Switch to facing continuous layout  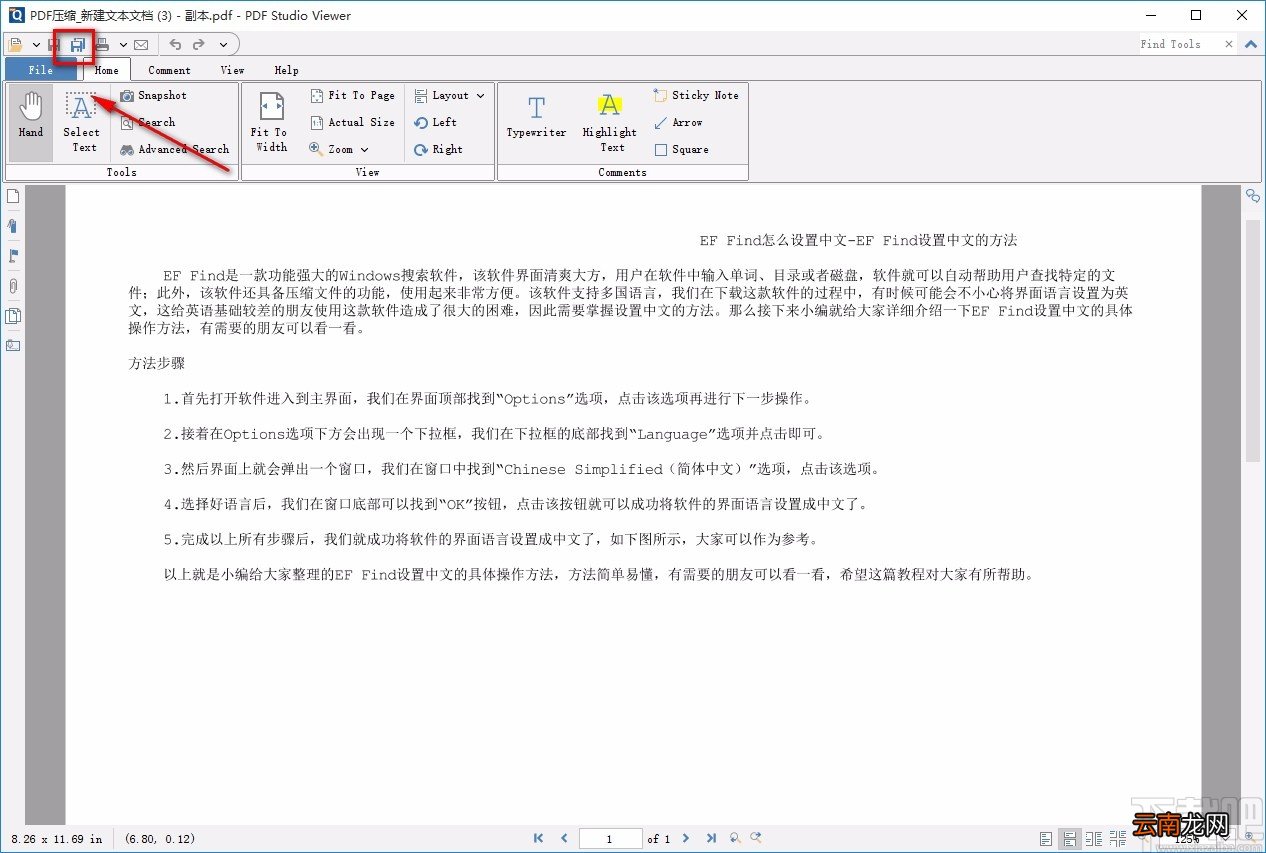[1118, 838]
